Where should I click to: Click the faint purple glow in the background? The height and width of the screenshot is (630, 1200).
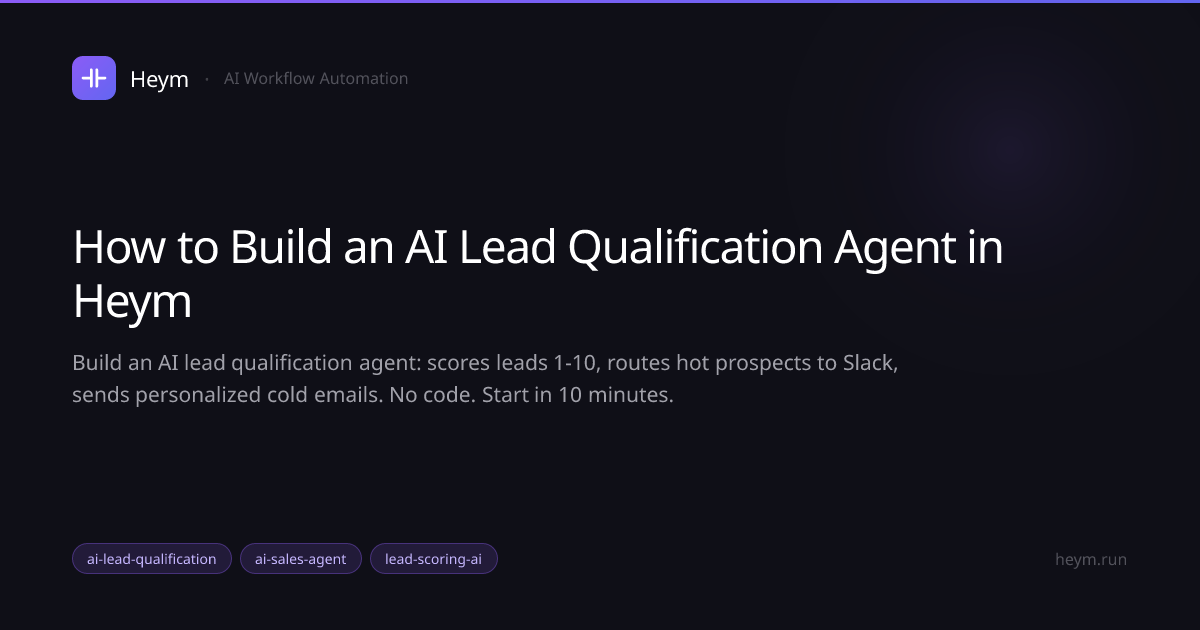[1010, 150]
